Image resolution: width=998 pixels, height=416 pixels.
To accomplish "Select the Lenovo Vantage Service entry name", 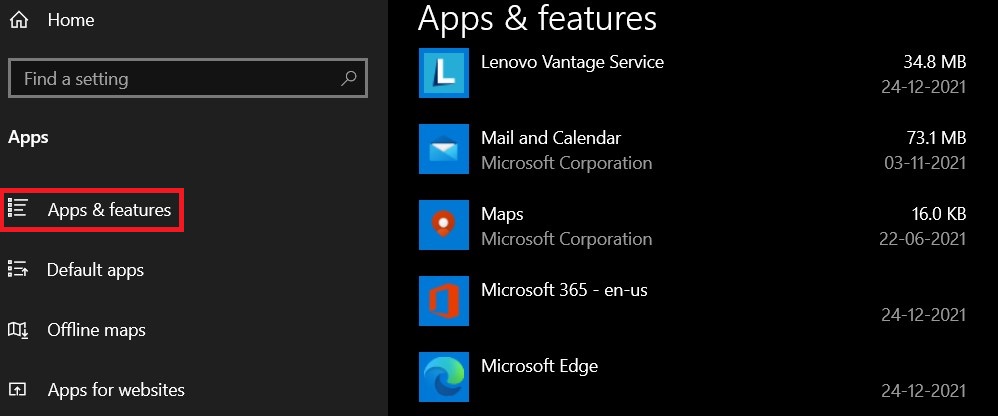I will click(572, 62).
